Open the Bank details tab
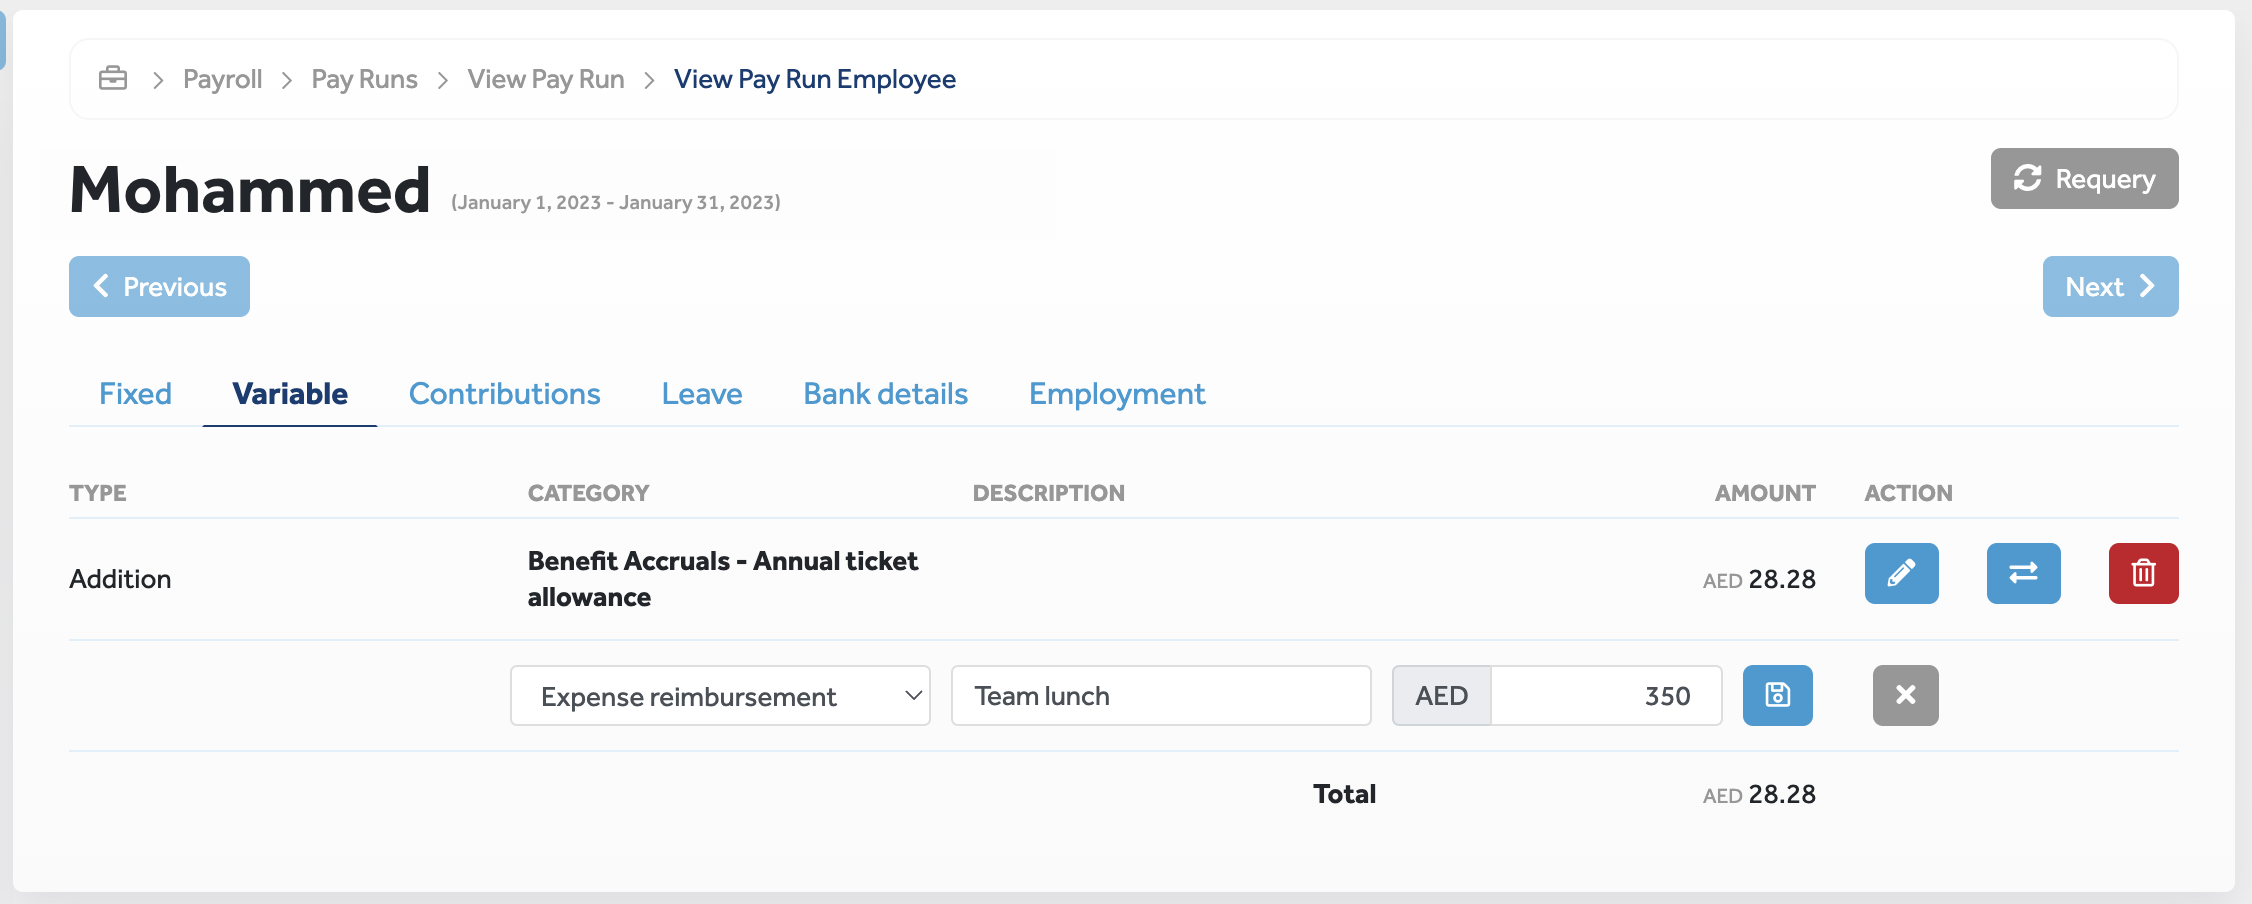Screen dimensions: 2252x904 885,393
